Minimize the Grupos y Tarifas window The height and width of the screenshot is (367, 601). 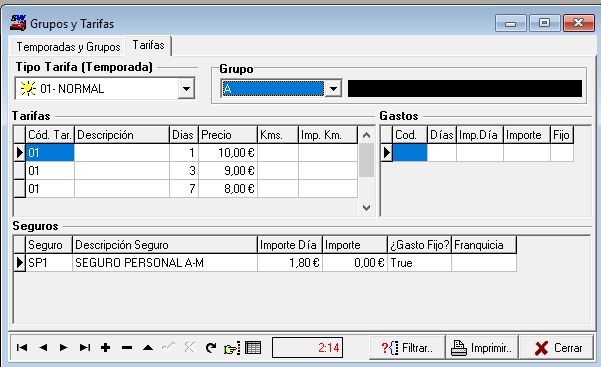point(511,23)
